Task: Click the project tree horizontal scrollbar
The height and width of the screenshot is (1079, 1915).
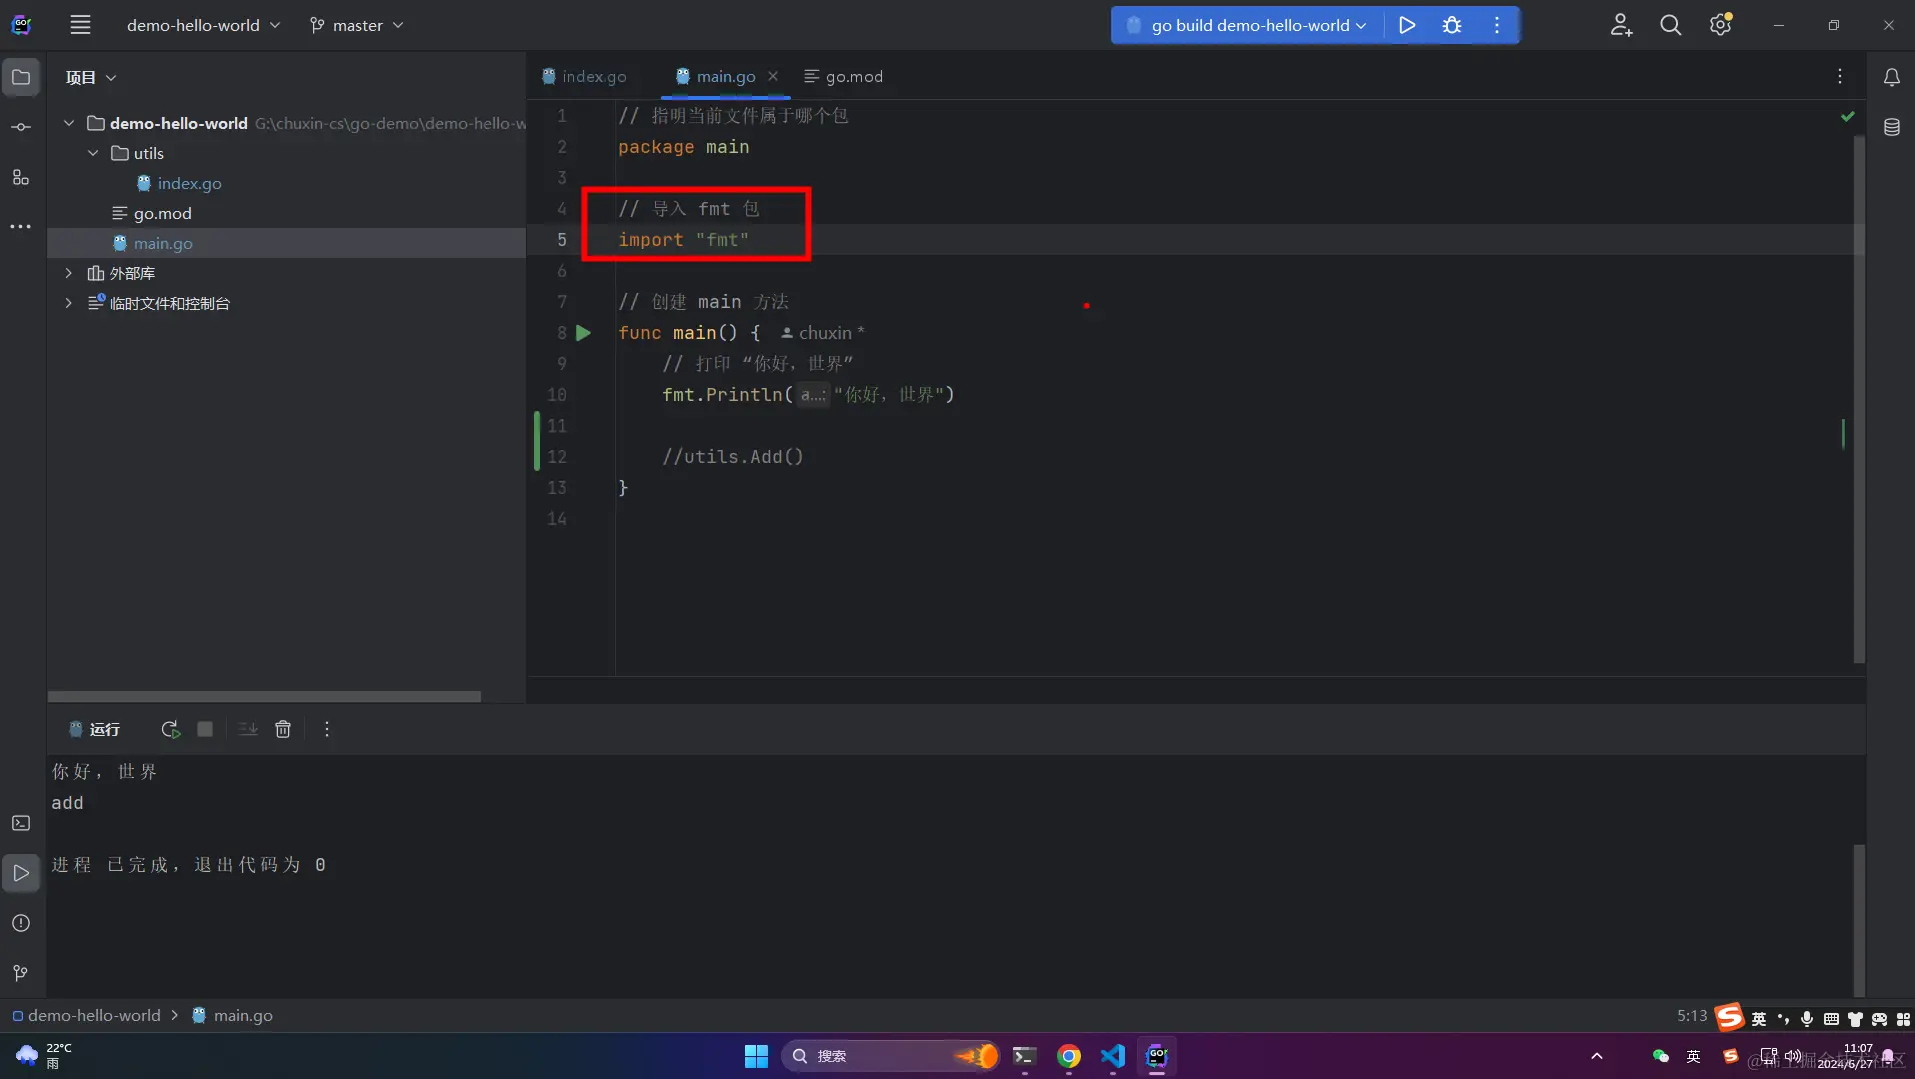Action: (264, 696)
